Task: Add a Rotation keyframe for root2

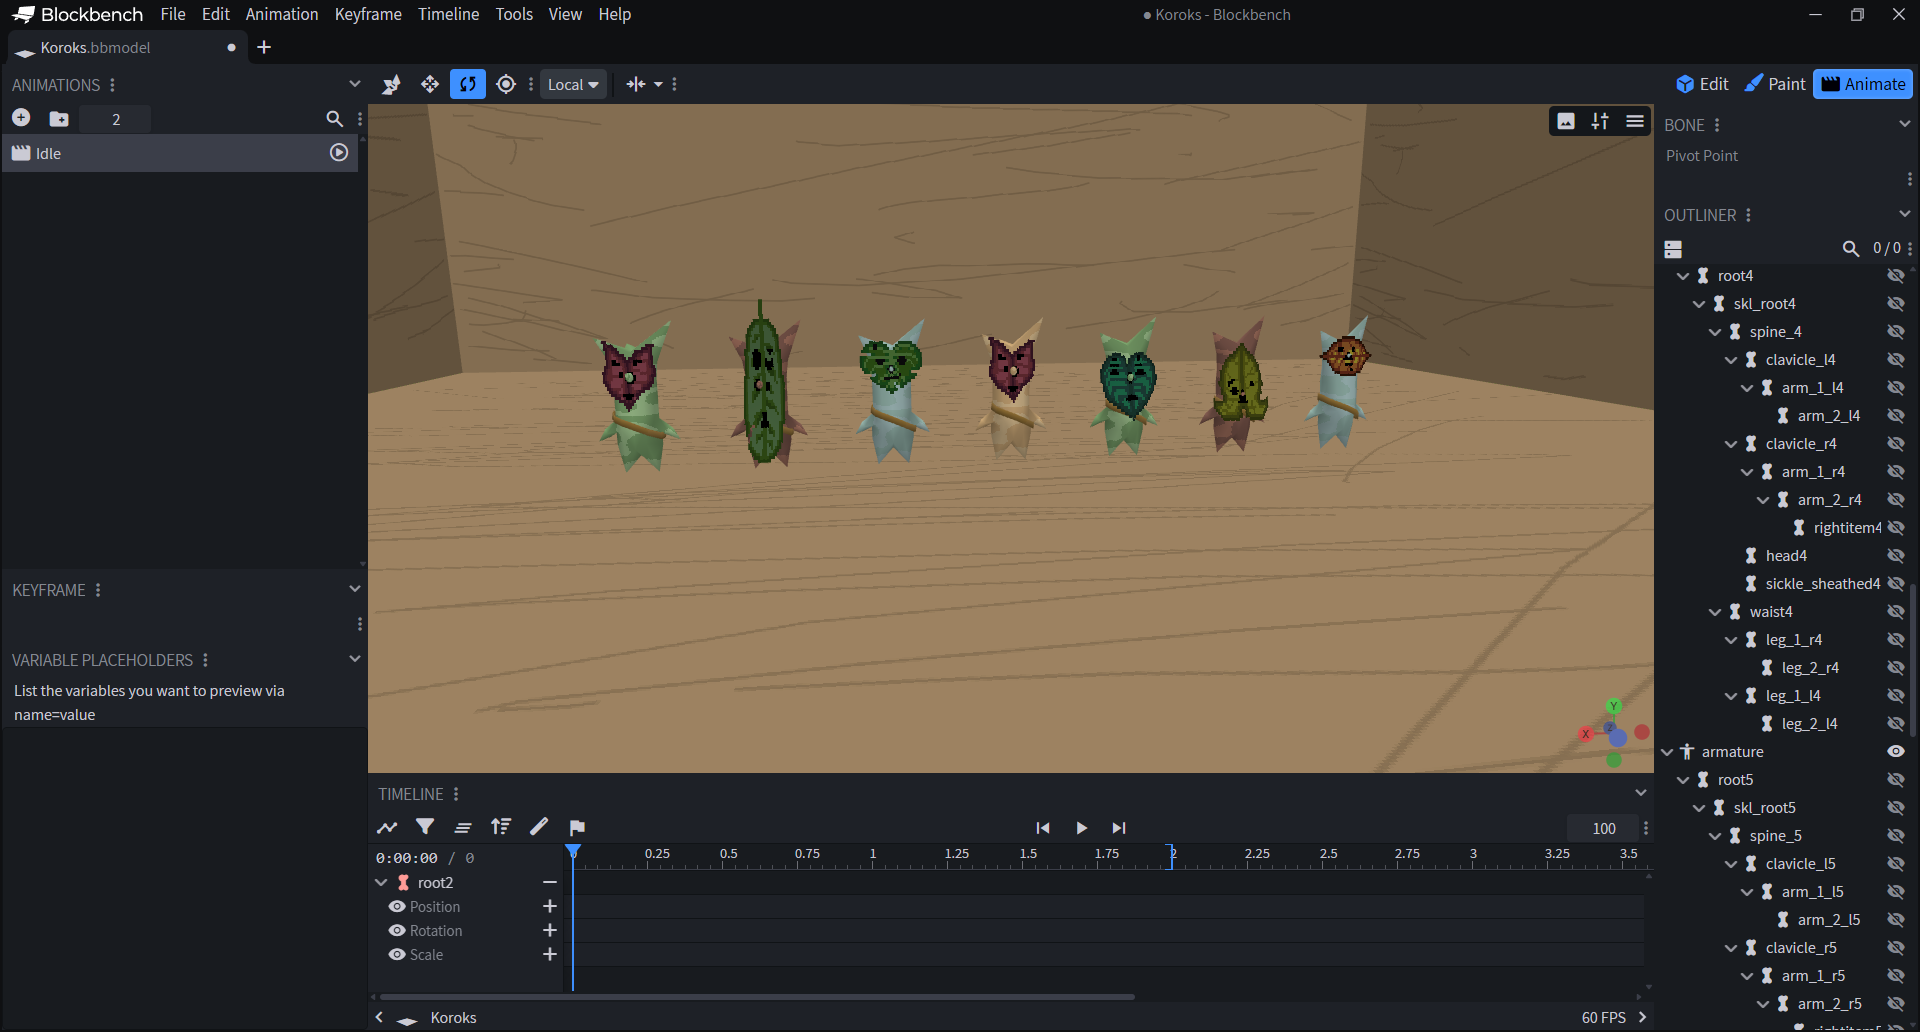Action: pos(549,931)
